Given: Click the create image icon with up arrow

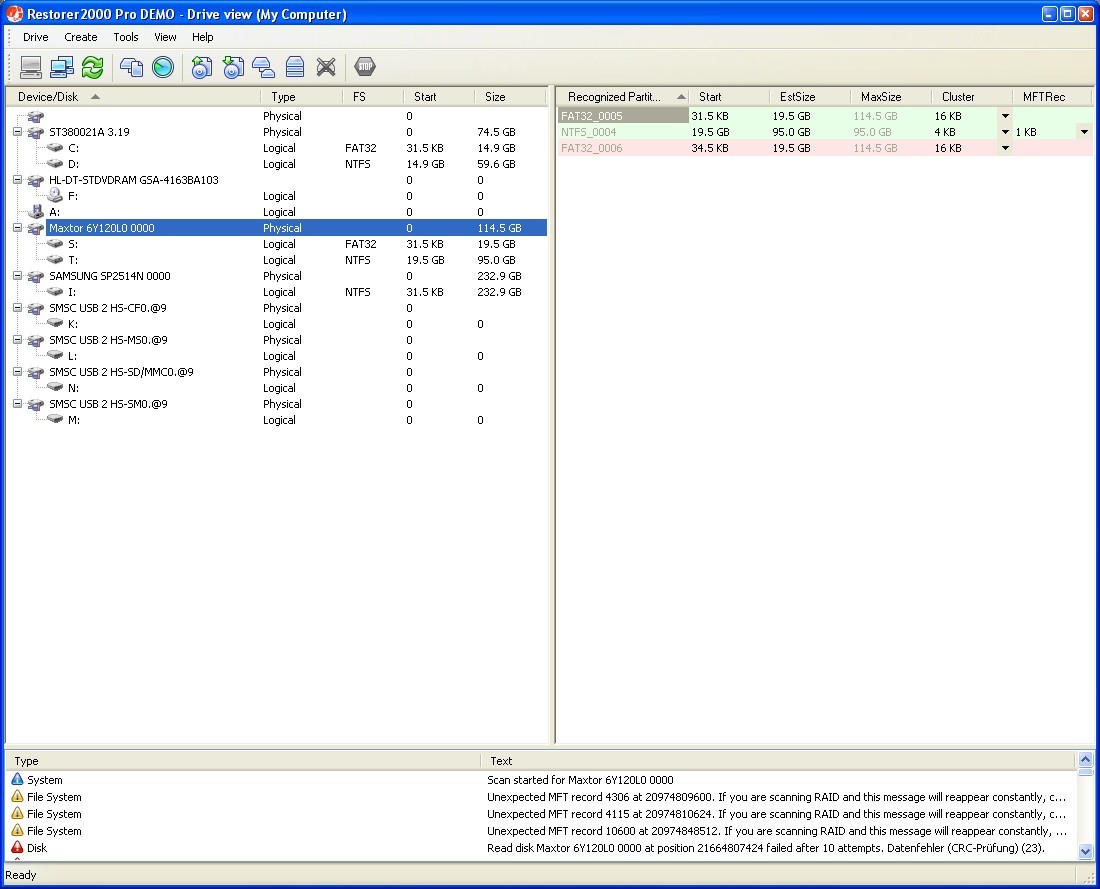Looking at the screenshot, I should click(x=201, y=67).
